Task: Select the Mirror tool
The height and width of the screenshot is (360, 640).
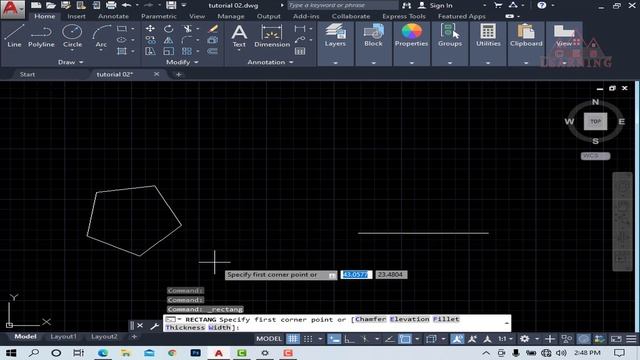Action: point(169,40)
